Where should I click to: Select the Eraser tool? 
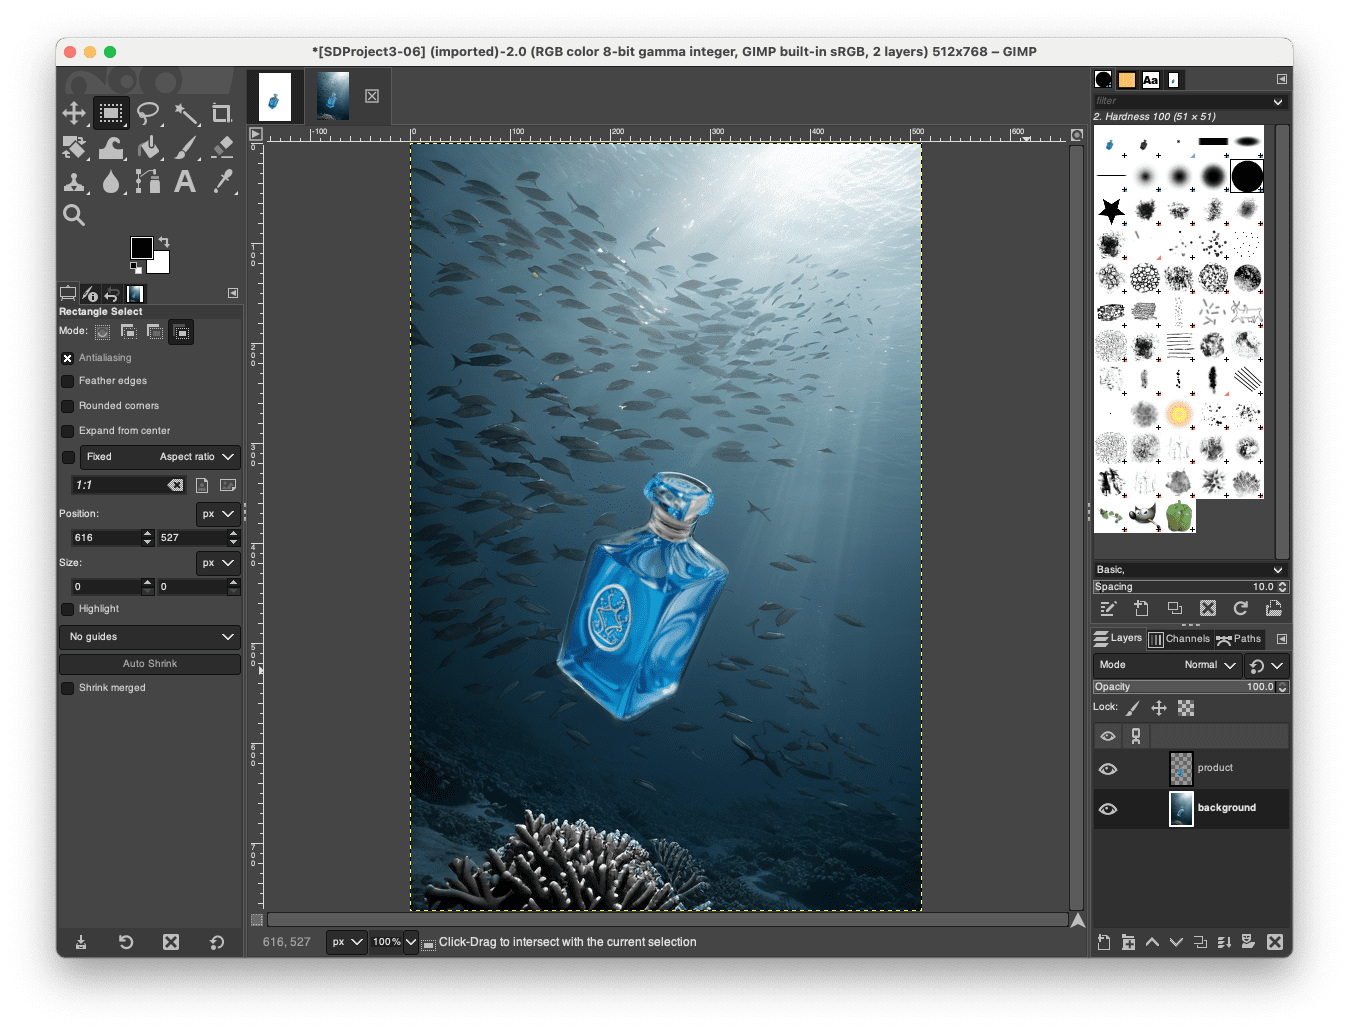pyautogui.click(x=222, y=148)
